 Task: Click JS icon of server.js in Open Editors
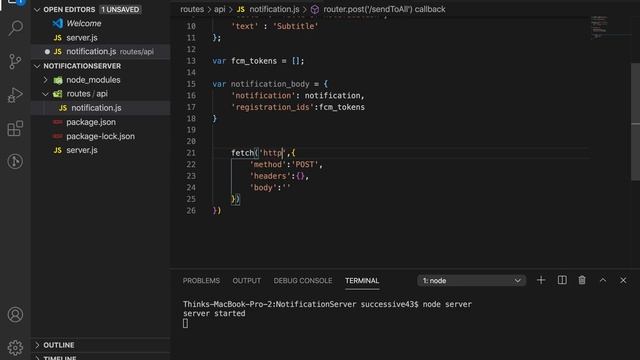coord(58,38)
